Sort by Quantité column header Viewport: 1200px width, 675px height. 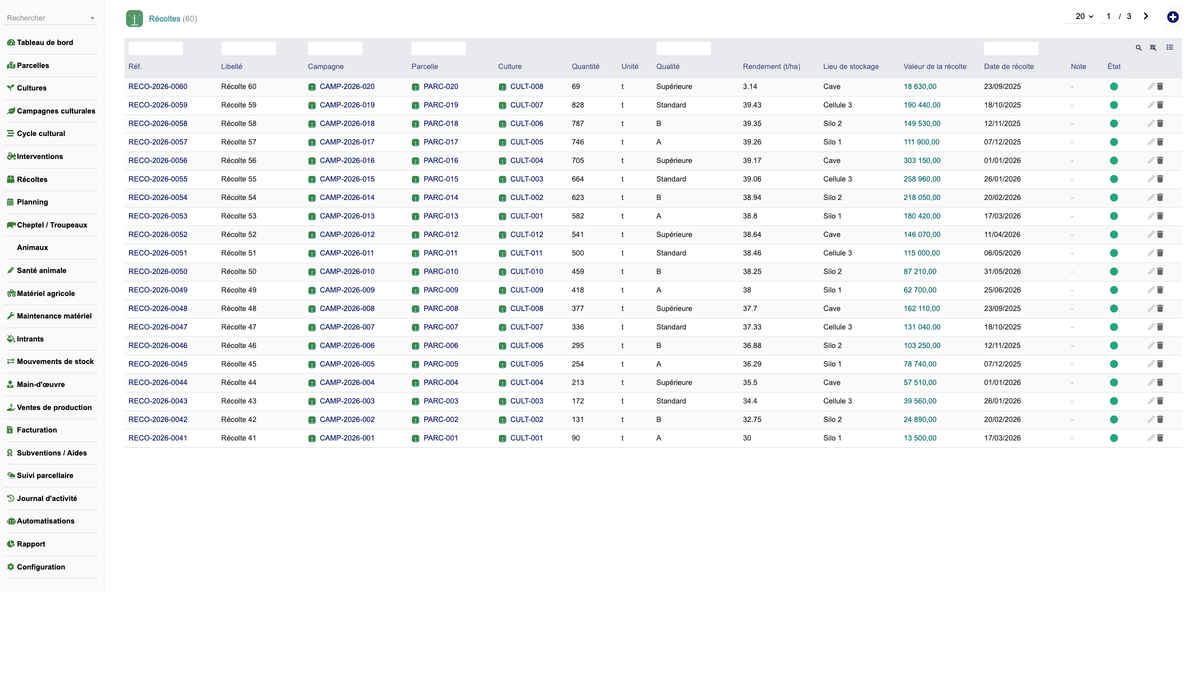586,67
